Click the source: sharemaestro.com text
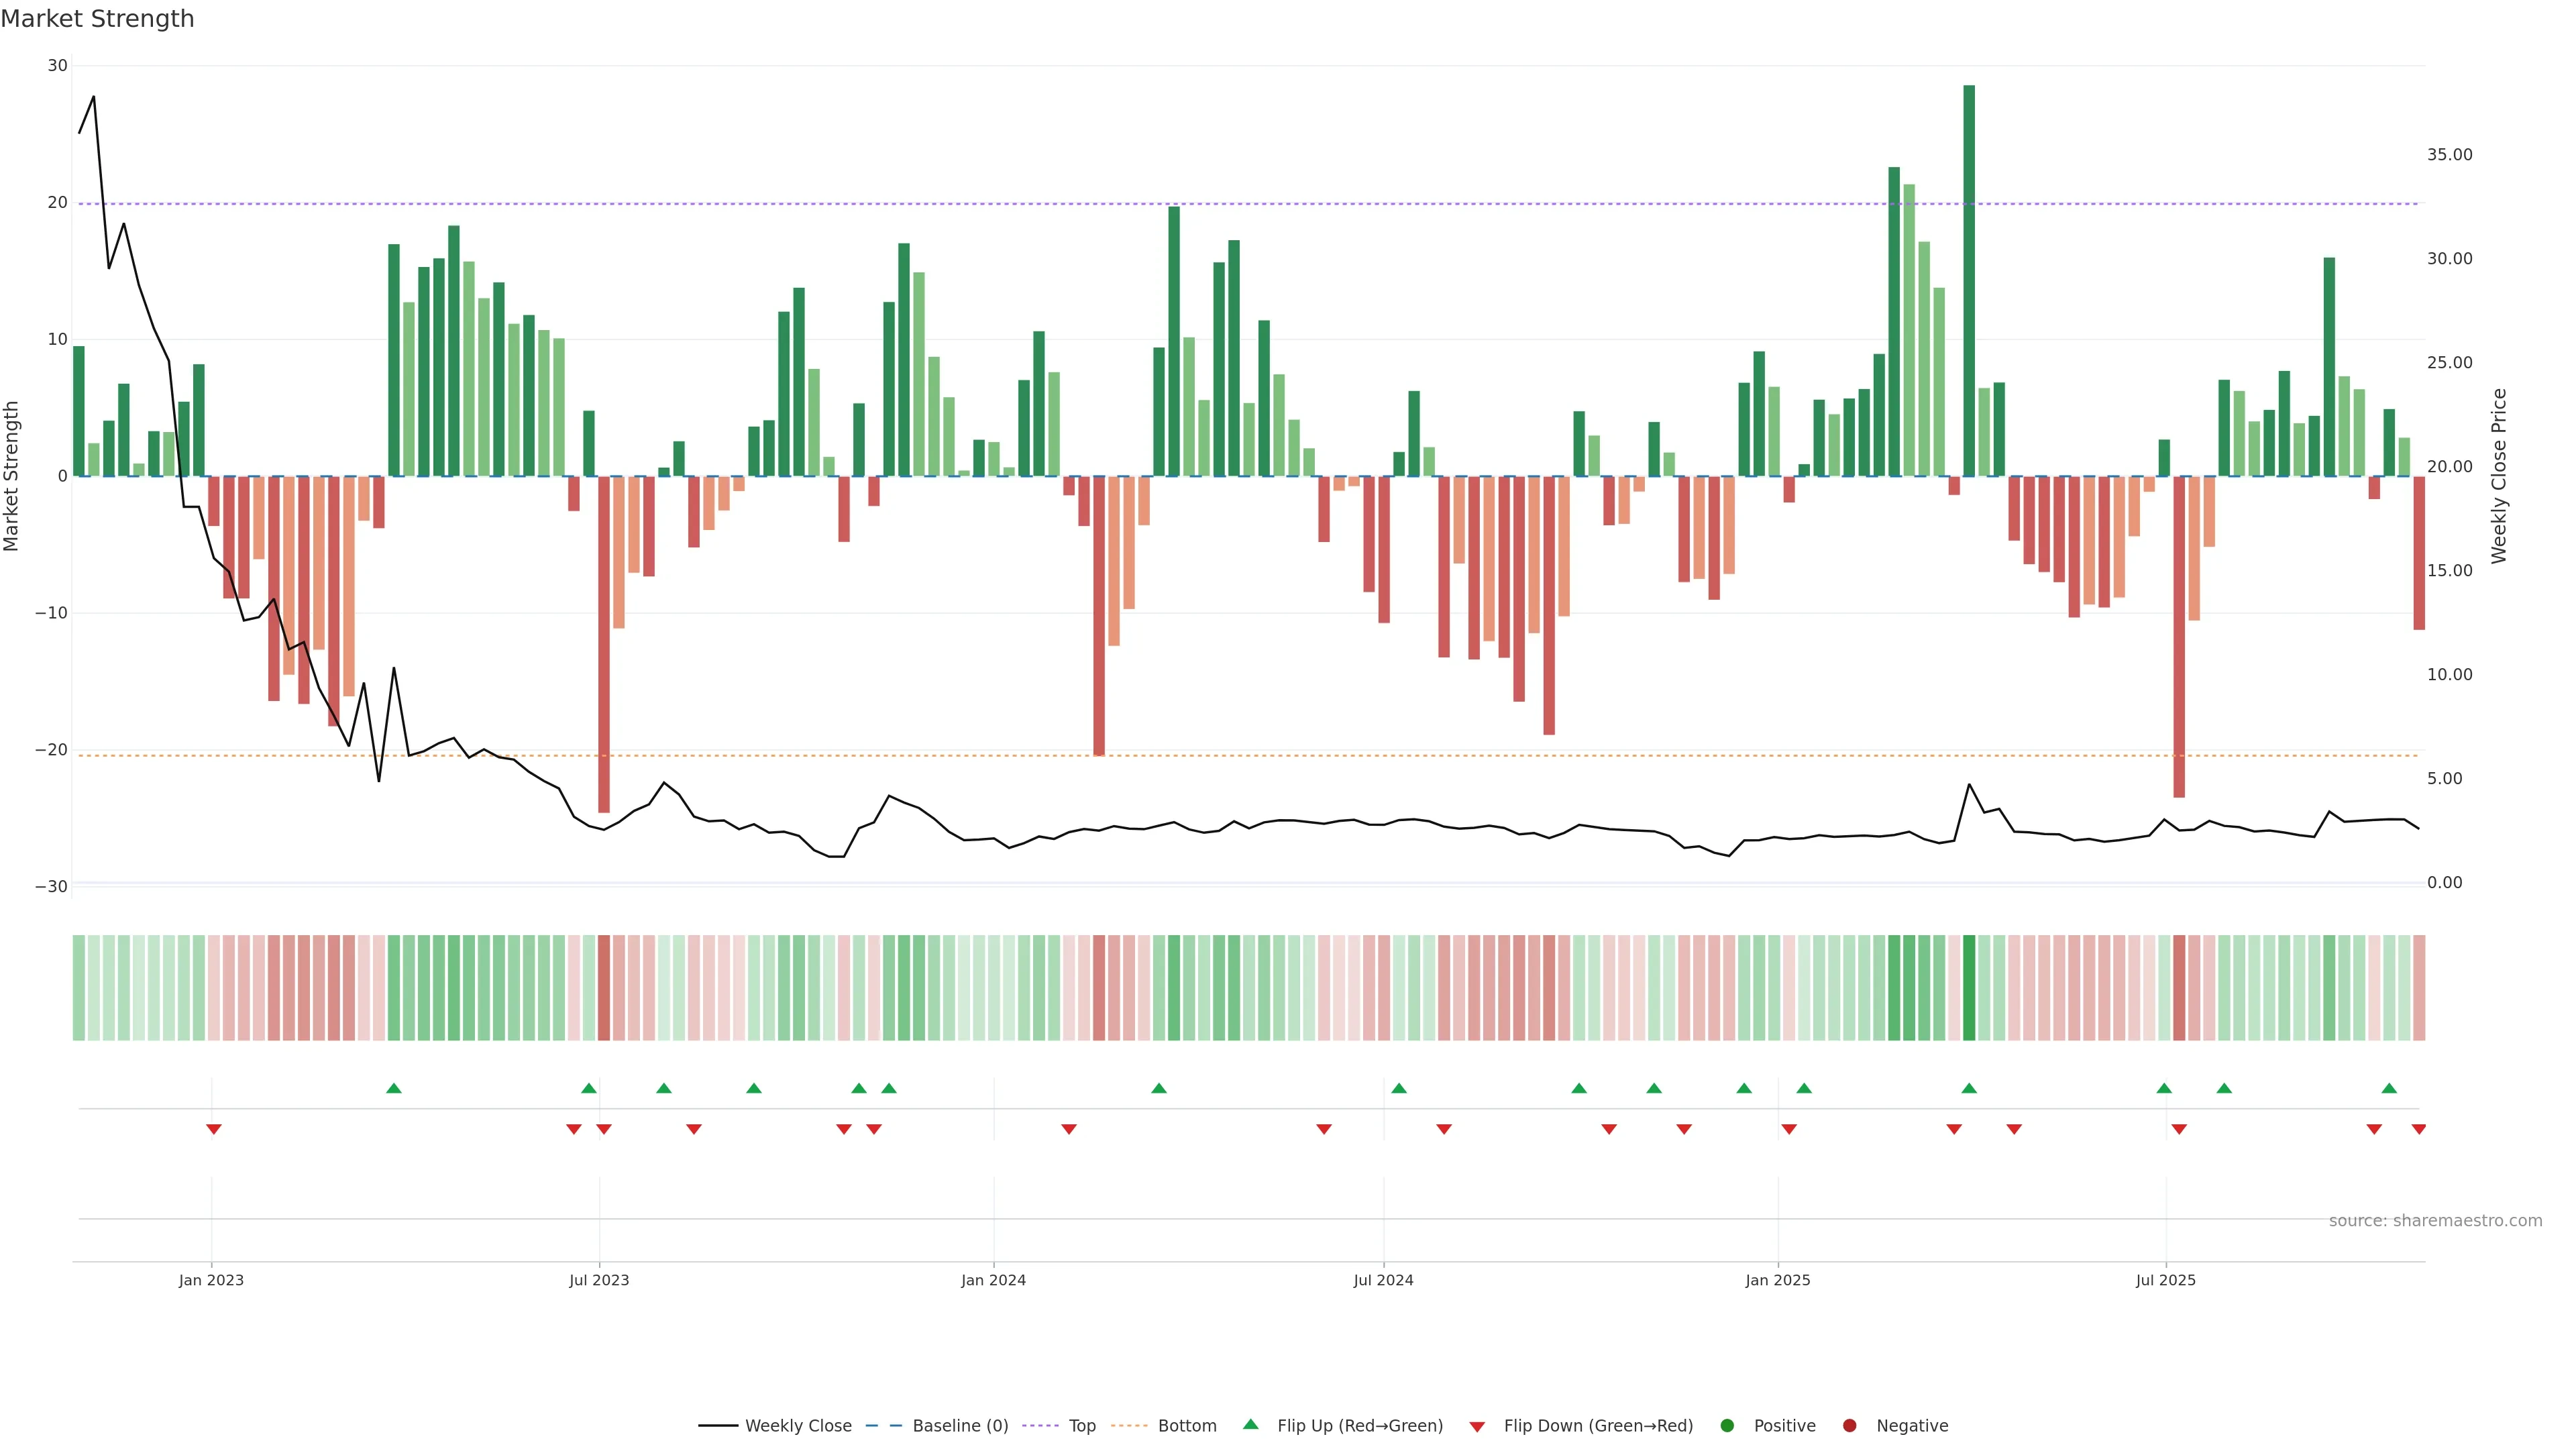This screenshot has width=2576, height=1449. (2435, 1221)
